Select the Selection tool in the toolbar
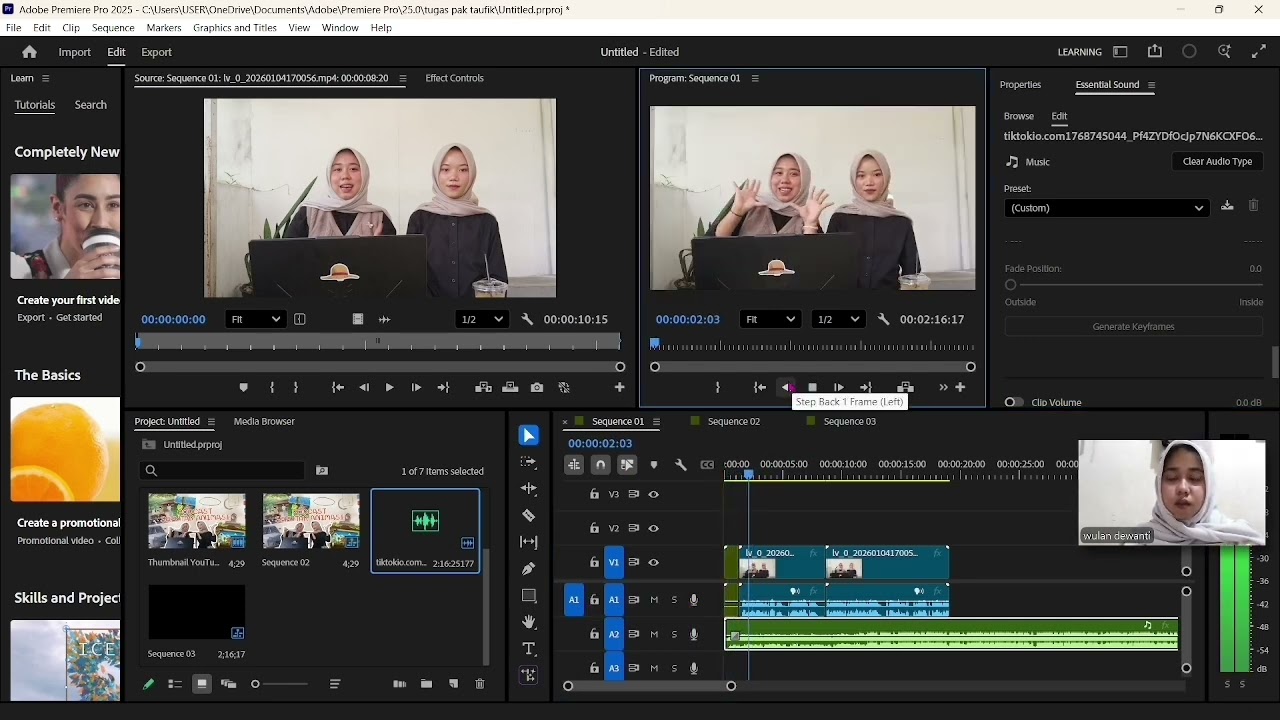 529,436
